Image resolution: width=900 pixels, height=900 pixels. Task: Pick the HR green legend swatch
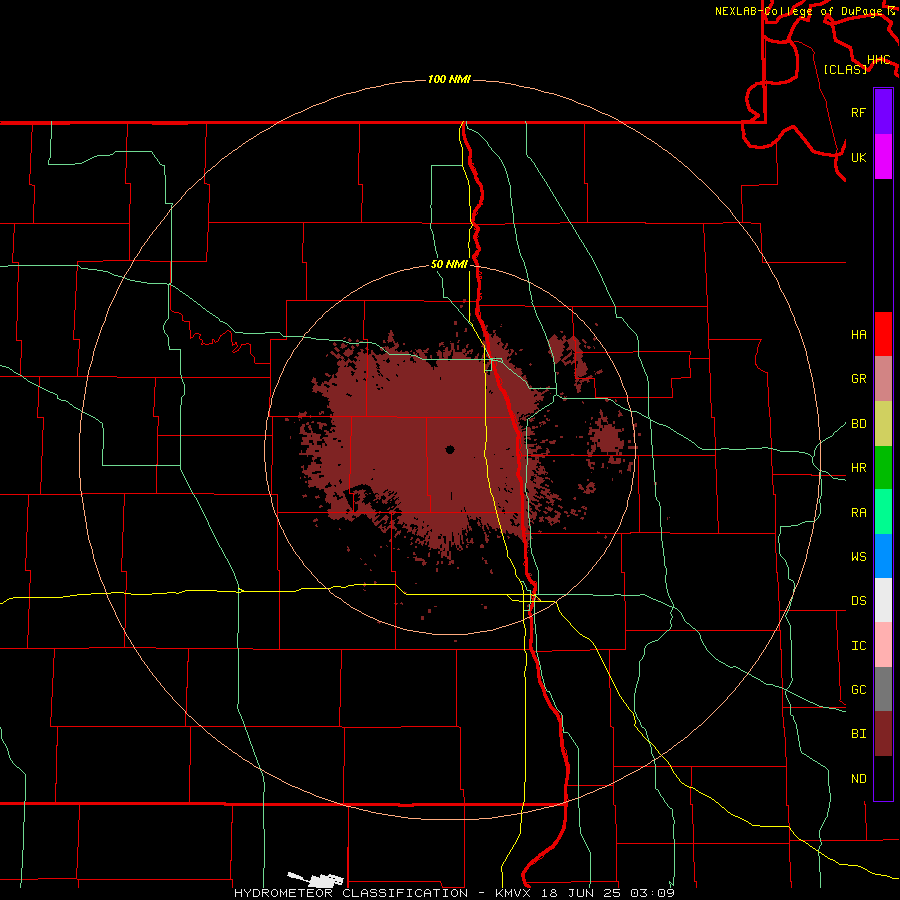click(x=883, y=468)
